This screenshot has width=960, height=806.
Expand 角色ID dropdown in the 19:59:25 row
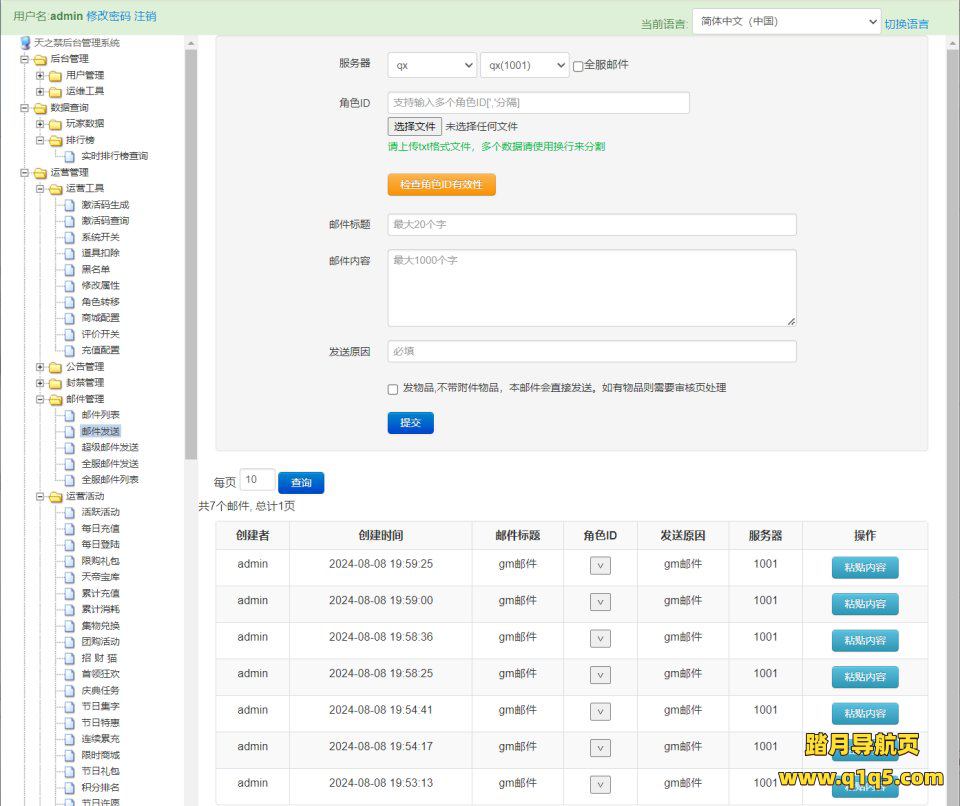600,567
